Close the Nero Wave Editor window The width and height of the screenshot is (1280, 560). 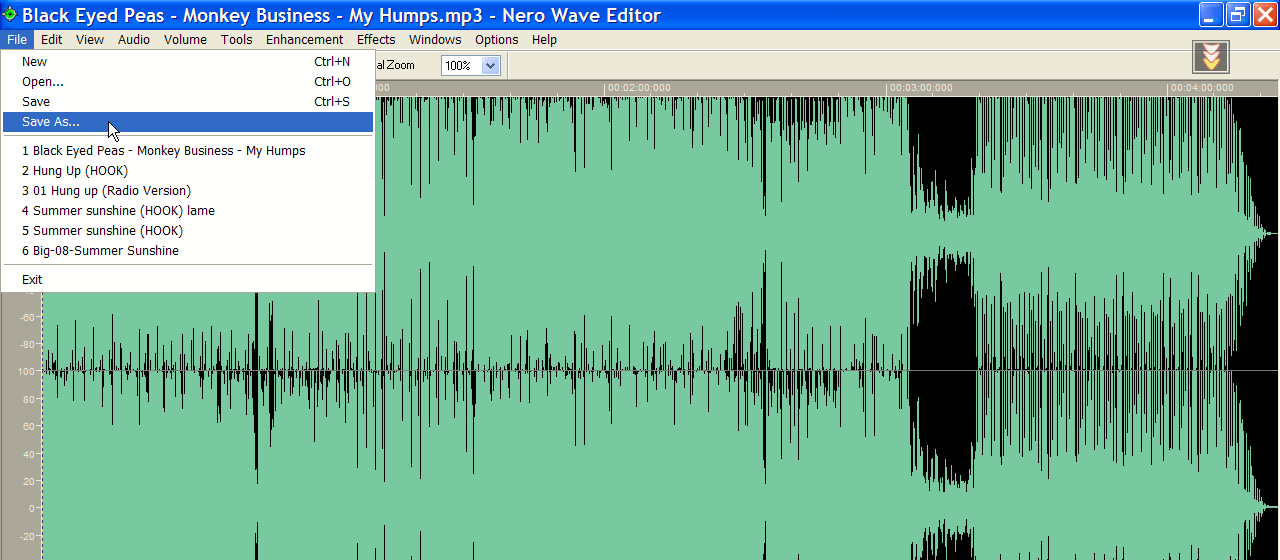coord(1264,14)
